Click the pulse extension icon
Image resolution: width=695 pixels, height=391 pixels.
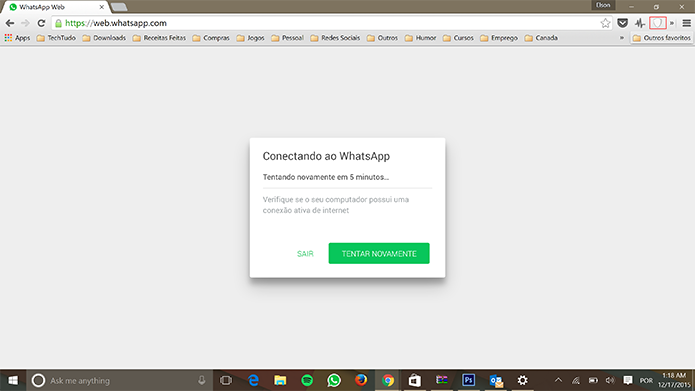pyautogui.click(x=640, y=23)
